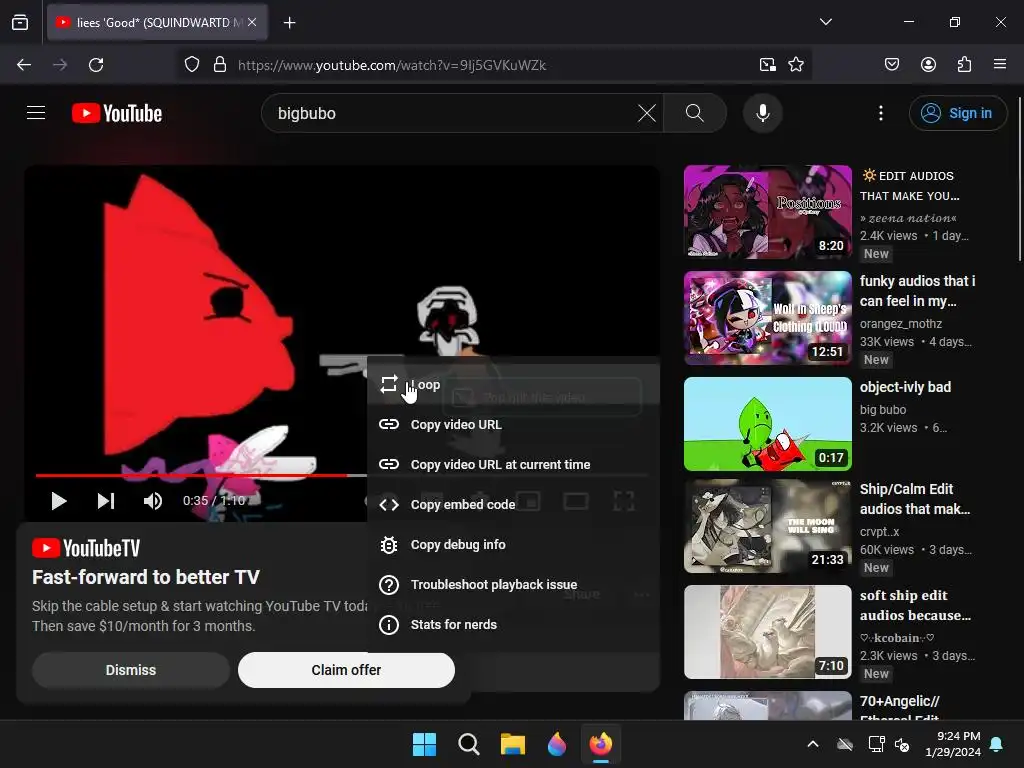This screenshot has width=1024, height=768.
Task: Open the tracking protection shield icon
Action: click(x=191, y=65)
